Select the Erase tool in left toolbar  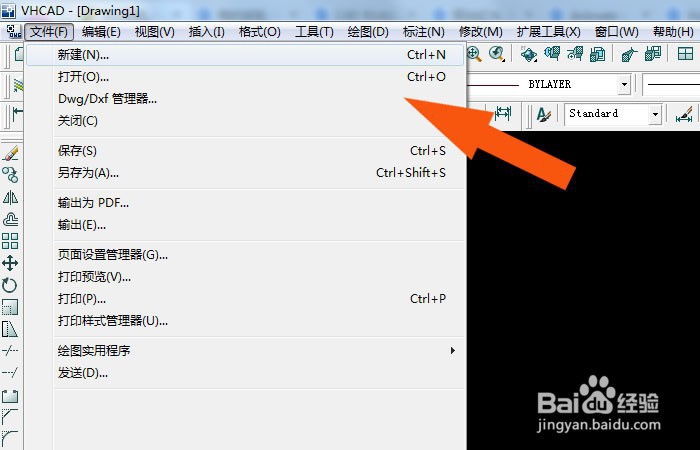tap(10, 153)
